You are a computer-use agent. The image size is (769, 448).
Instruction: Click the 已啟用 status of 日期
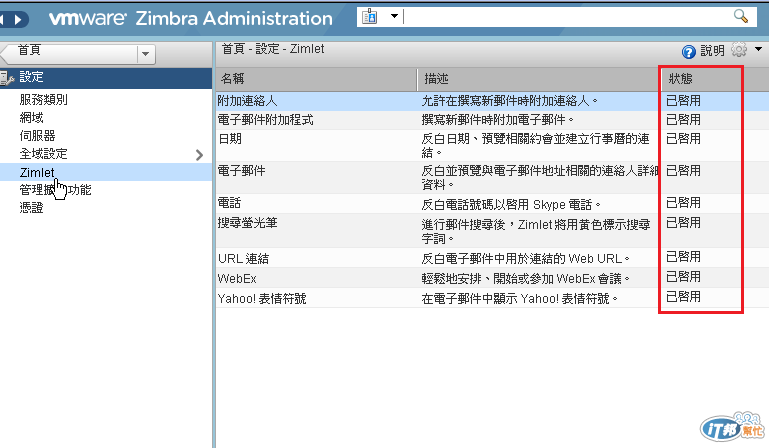[x=683, y=139]
